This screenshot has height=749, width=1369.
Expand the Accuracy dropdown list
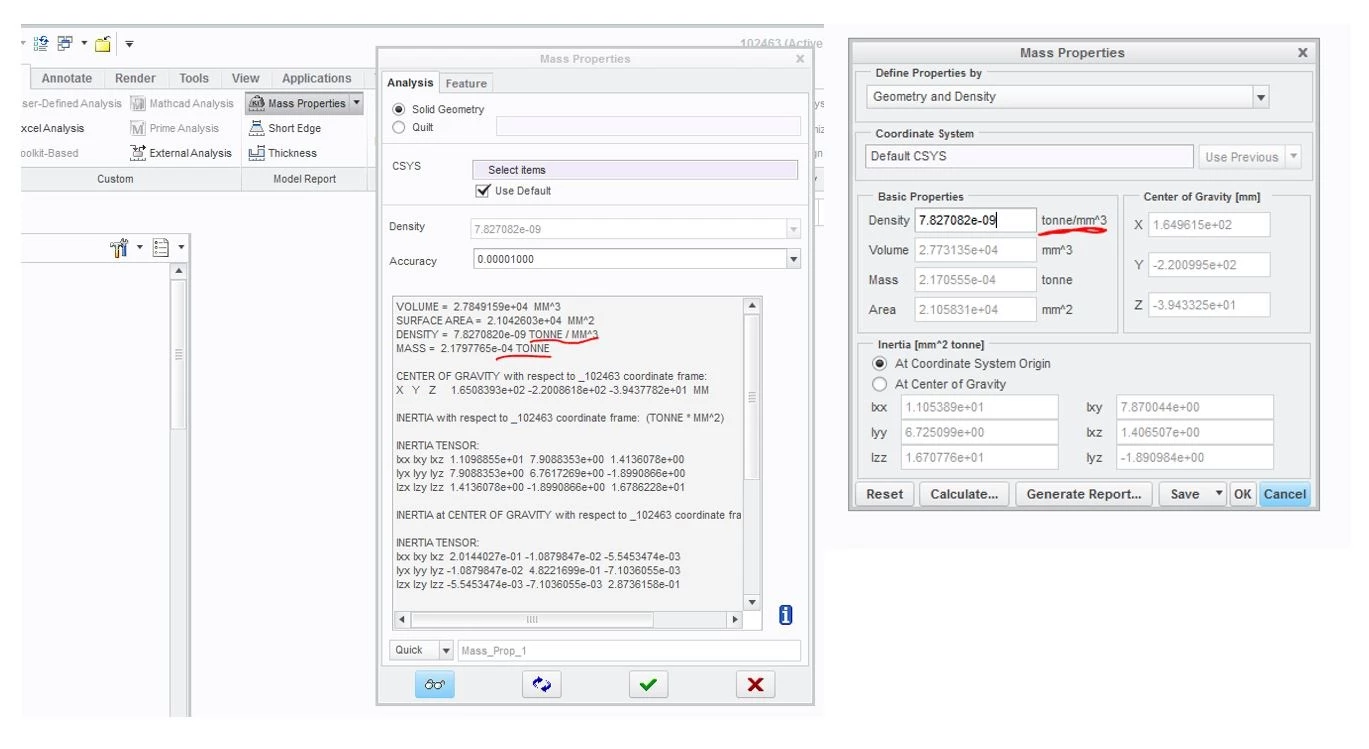point(793,260)
